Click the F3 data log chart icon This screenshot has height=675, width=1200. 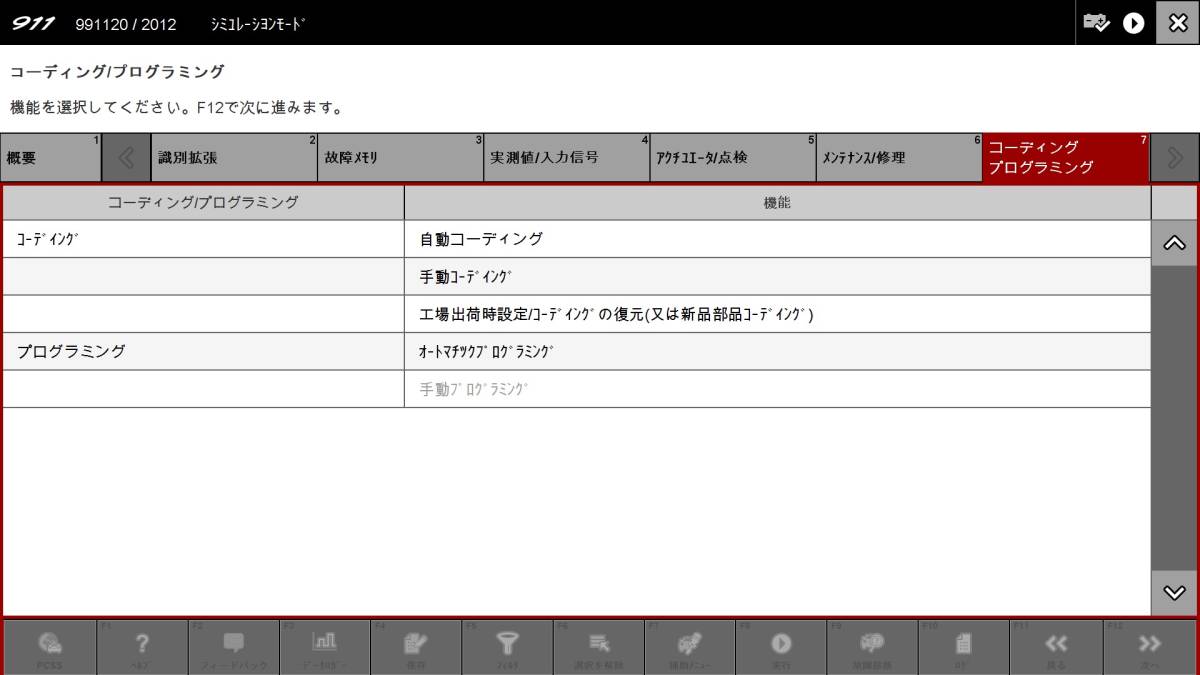pyautogui.click(x=325, y=645)
